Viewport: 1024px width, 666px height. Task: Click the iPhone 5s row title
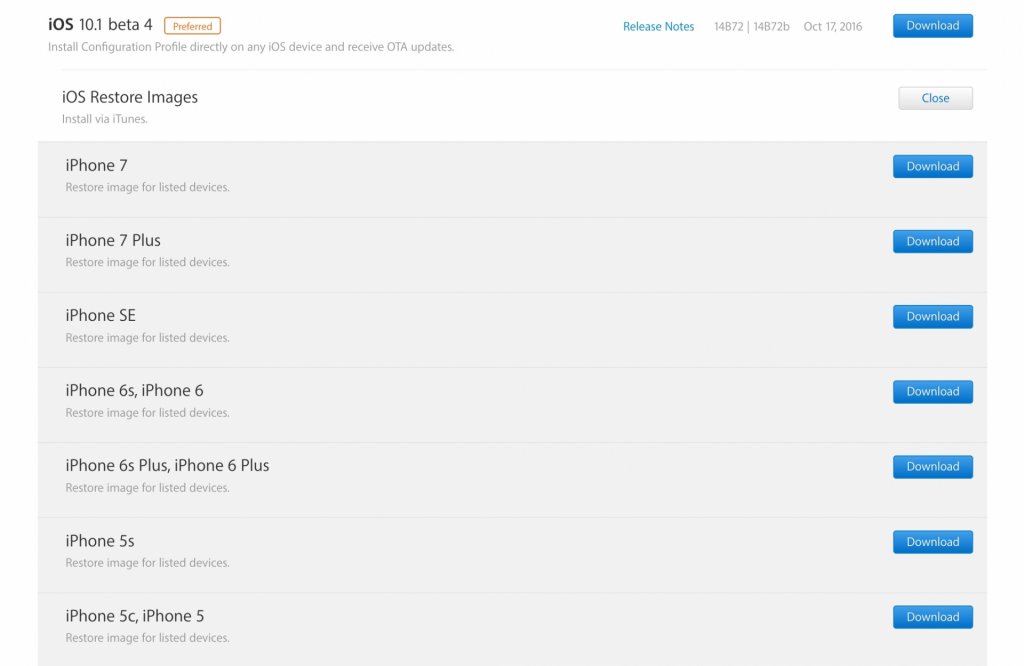click(x=100, y=541)
